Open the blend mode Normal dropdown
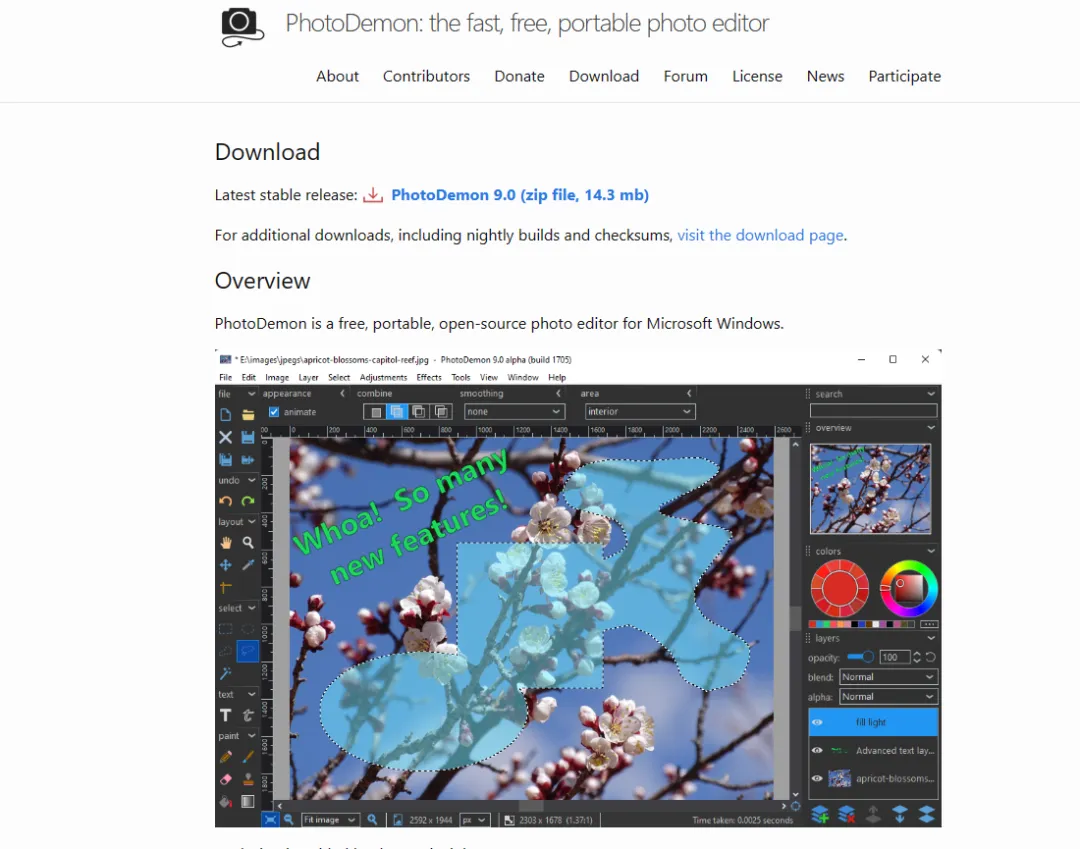 (889, 677)
